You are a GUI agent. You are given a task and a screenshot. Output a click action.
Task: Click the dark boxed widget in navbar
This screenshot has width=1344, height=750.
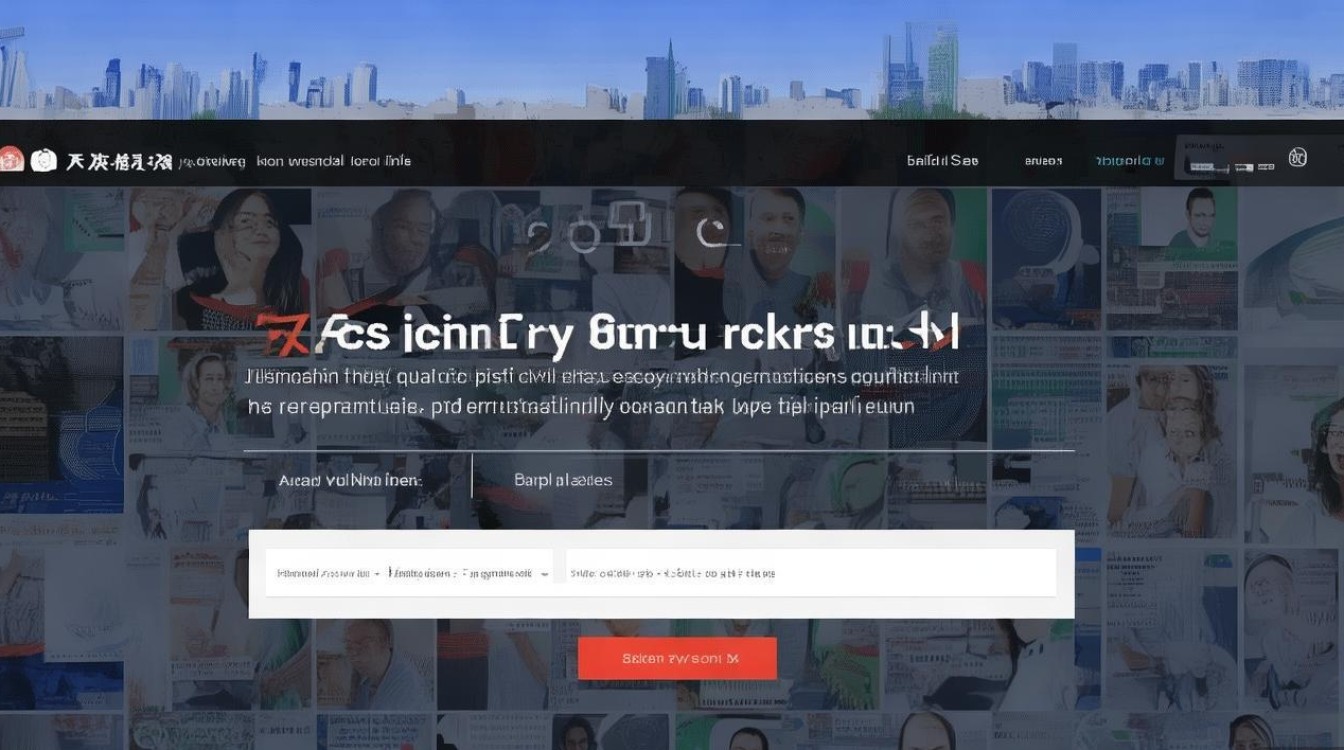click(x=1227, y=160)
